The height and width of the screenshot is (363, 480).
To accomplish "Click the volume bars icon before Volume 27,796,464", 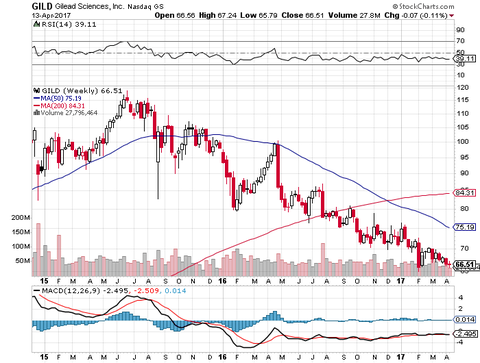I will pos(36,113).
